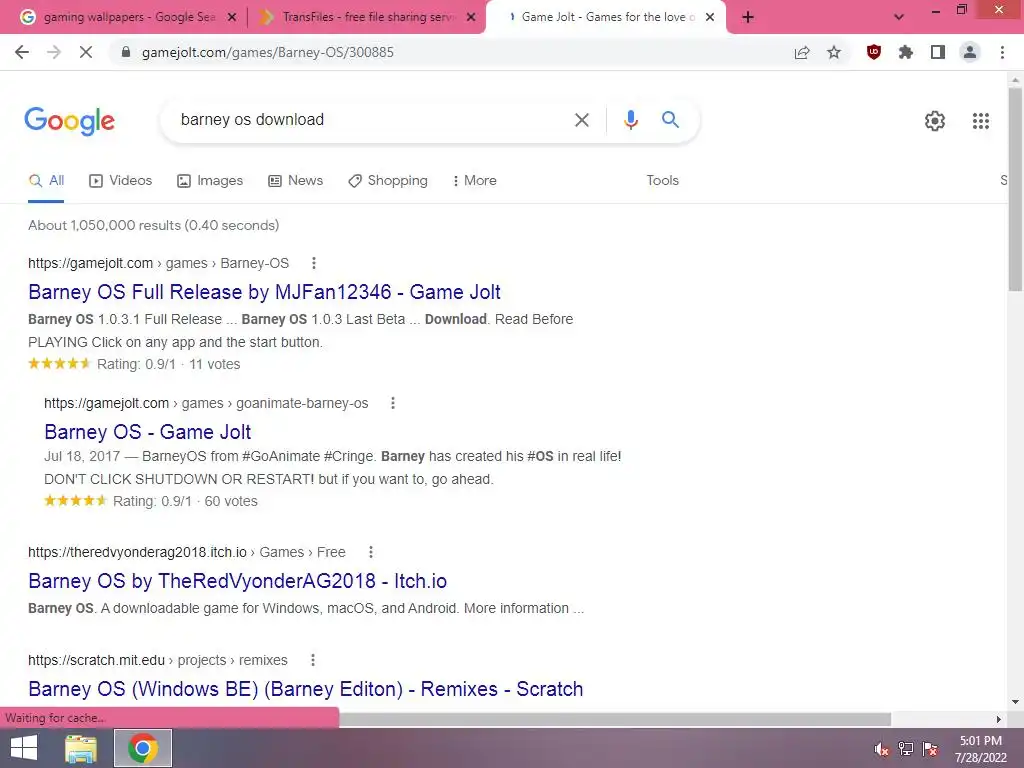Click the theredvyonderag2018.itch.io breadcrumb URL
Screen dimensions: 1024x768
(187, 552)
